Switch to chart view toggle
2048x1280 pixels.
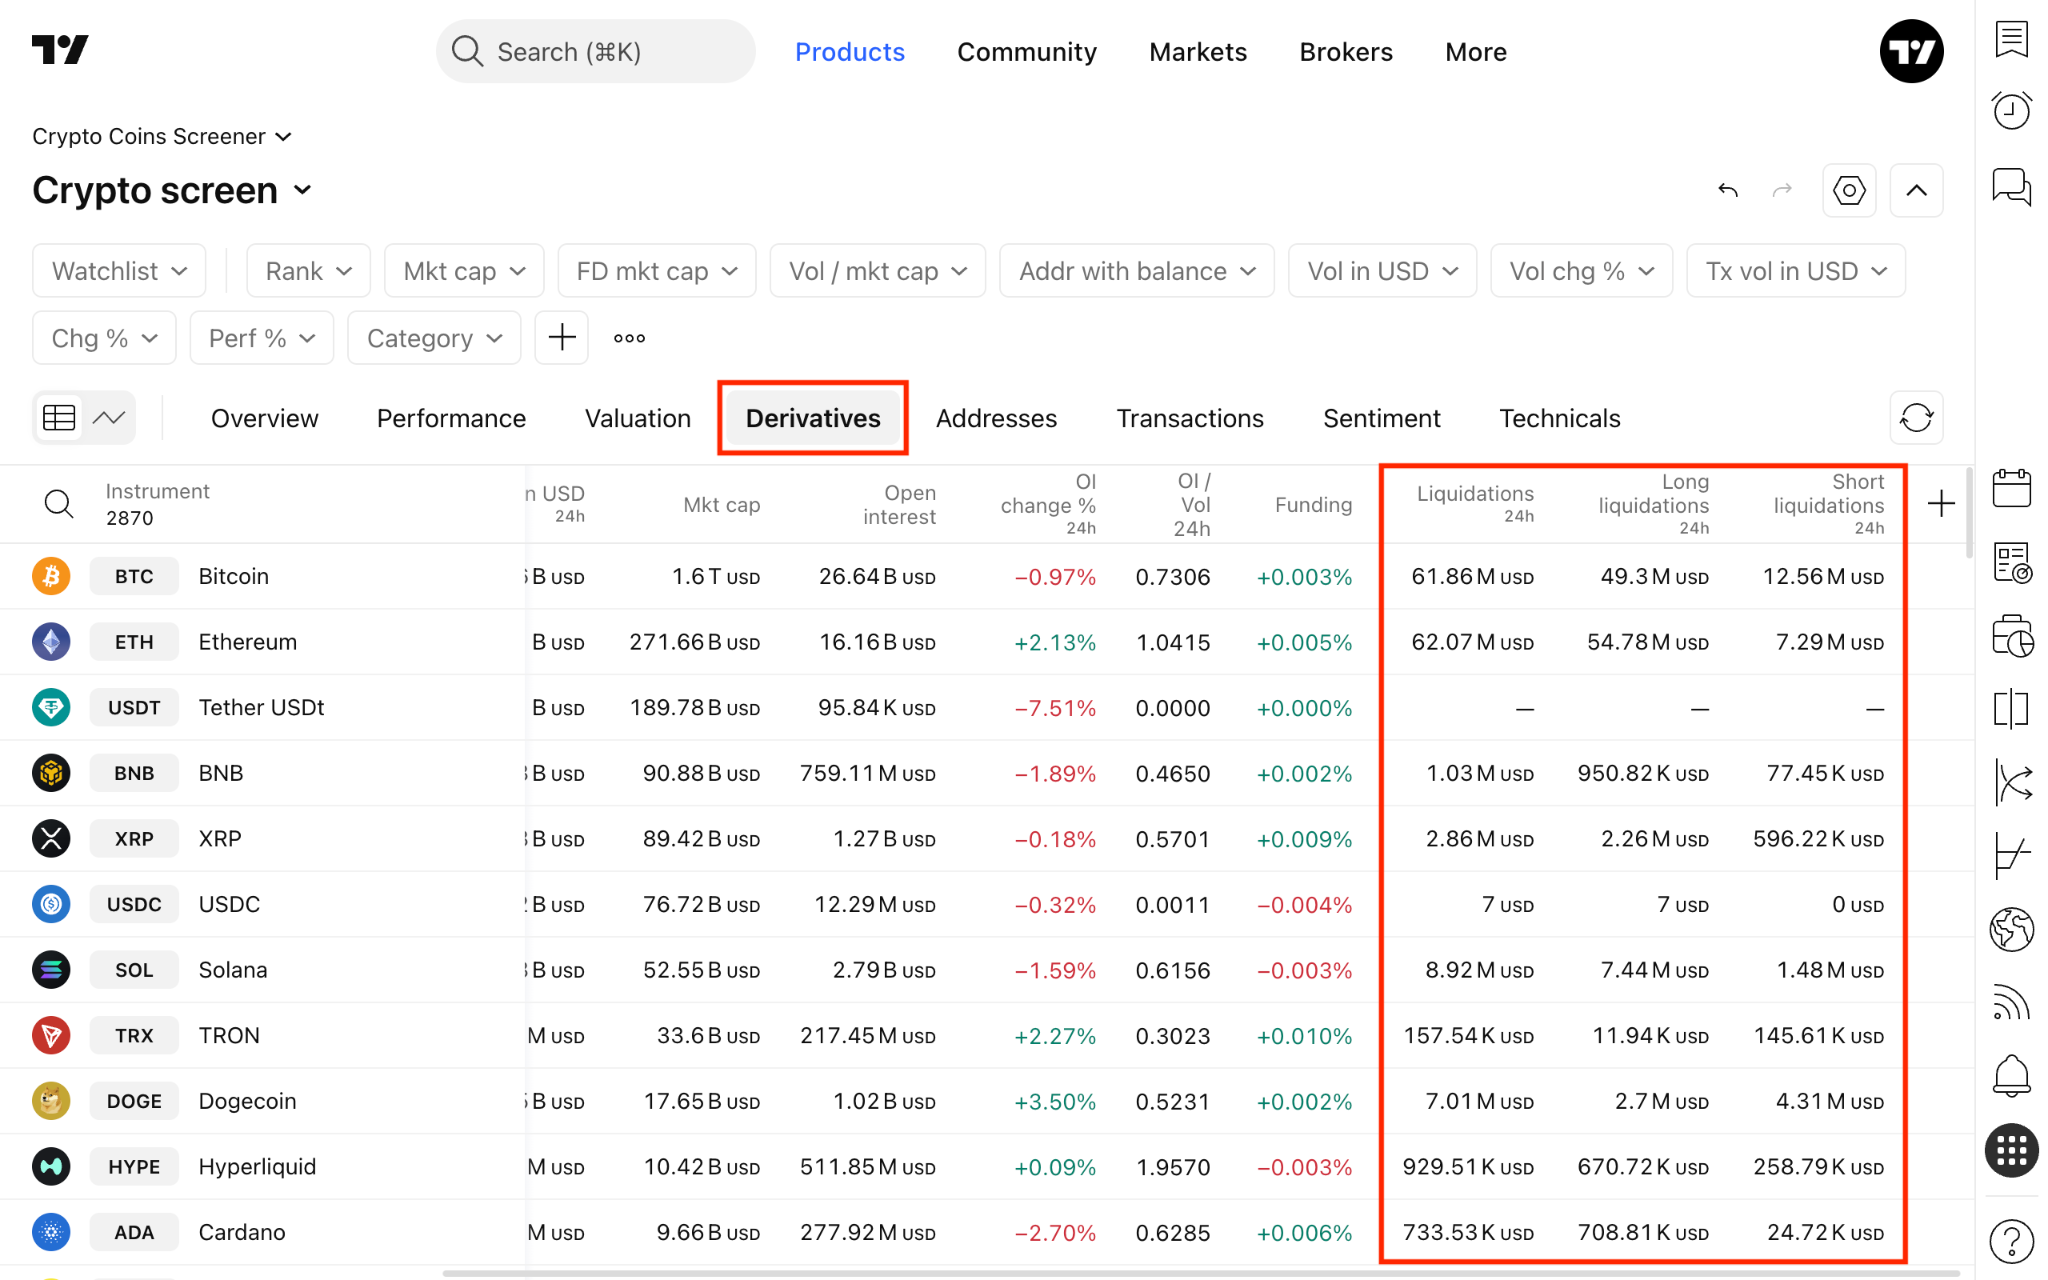pos(109,418)
